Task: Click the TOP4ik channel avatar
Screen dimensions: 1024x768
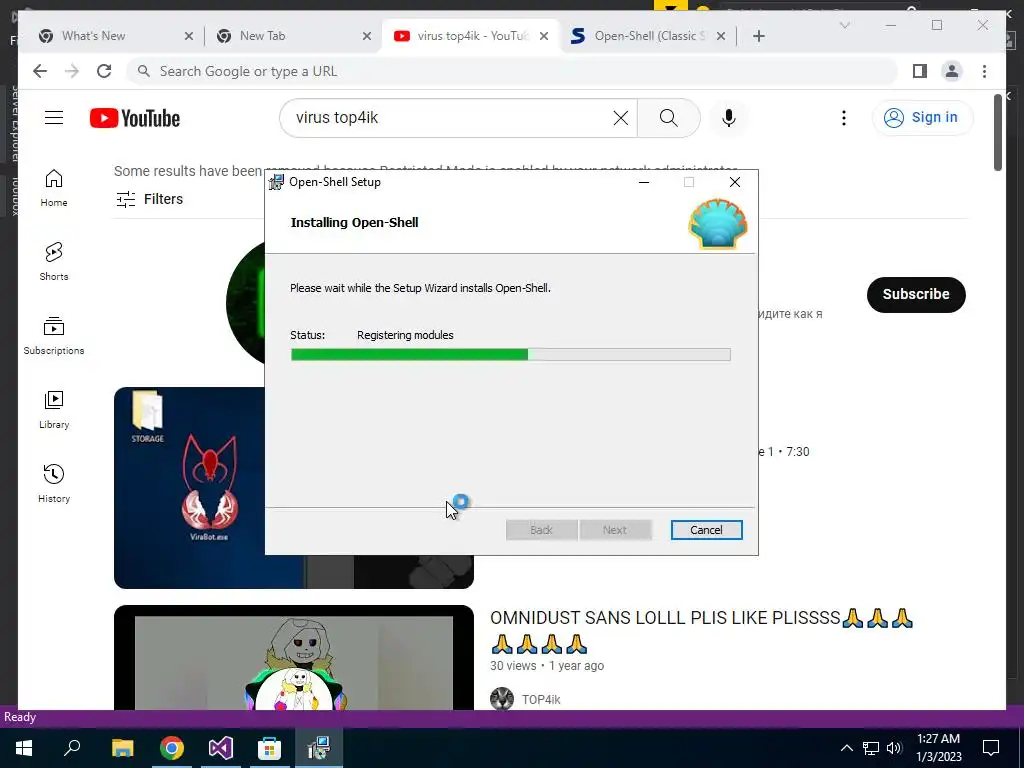Action: tap(502, 699)
